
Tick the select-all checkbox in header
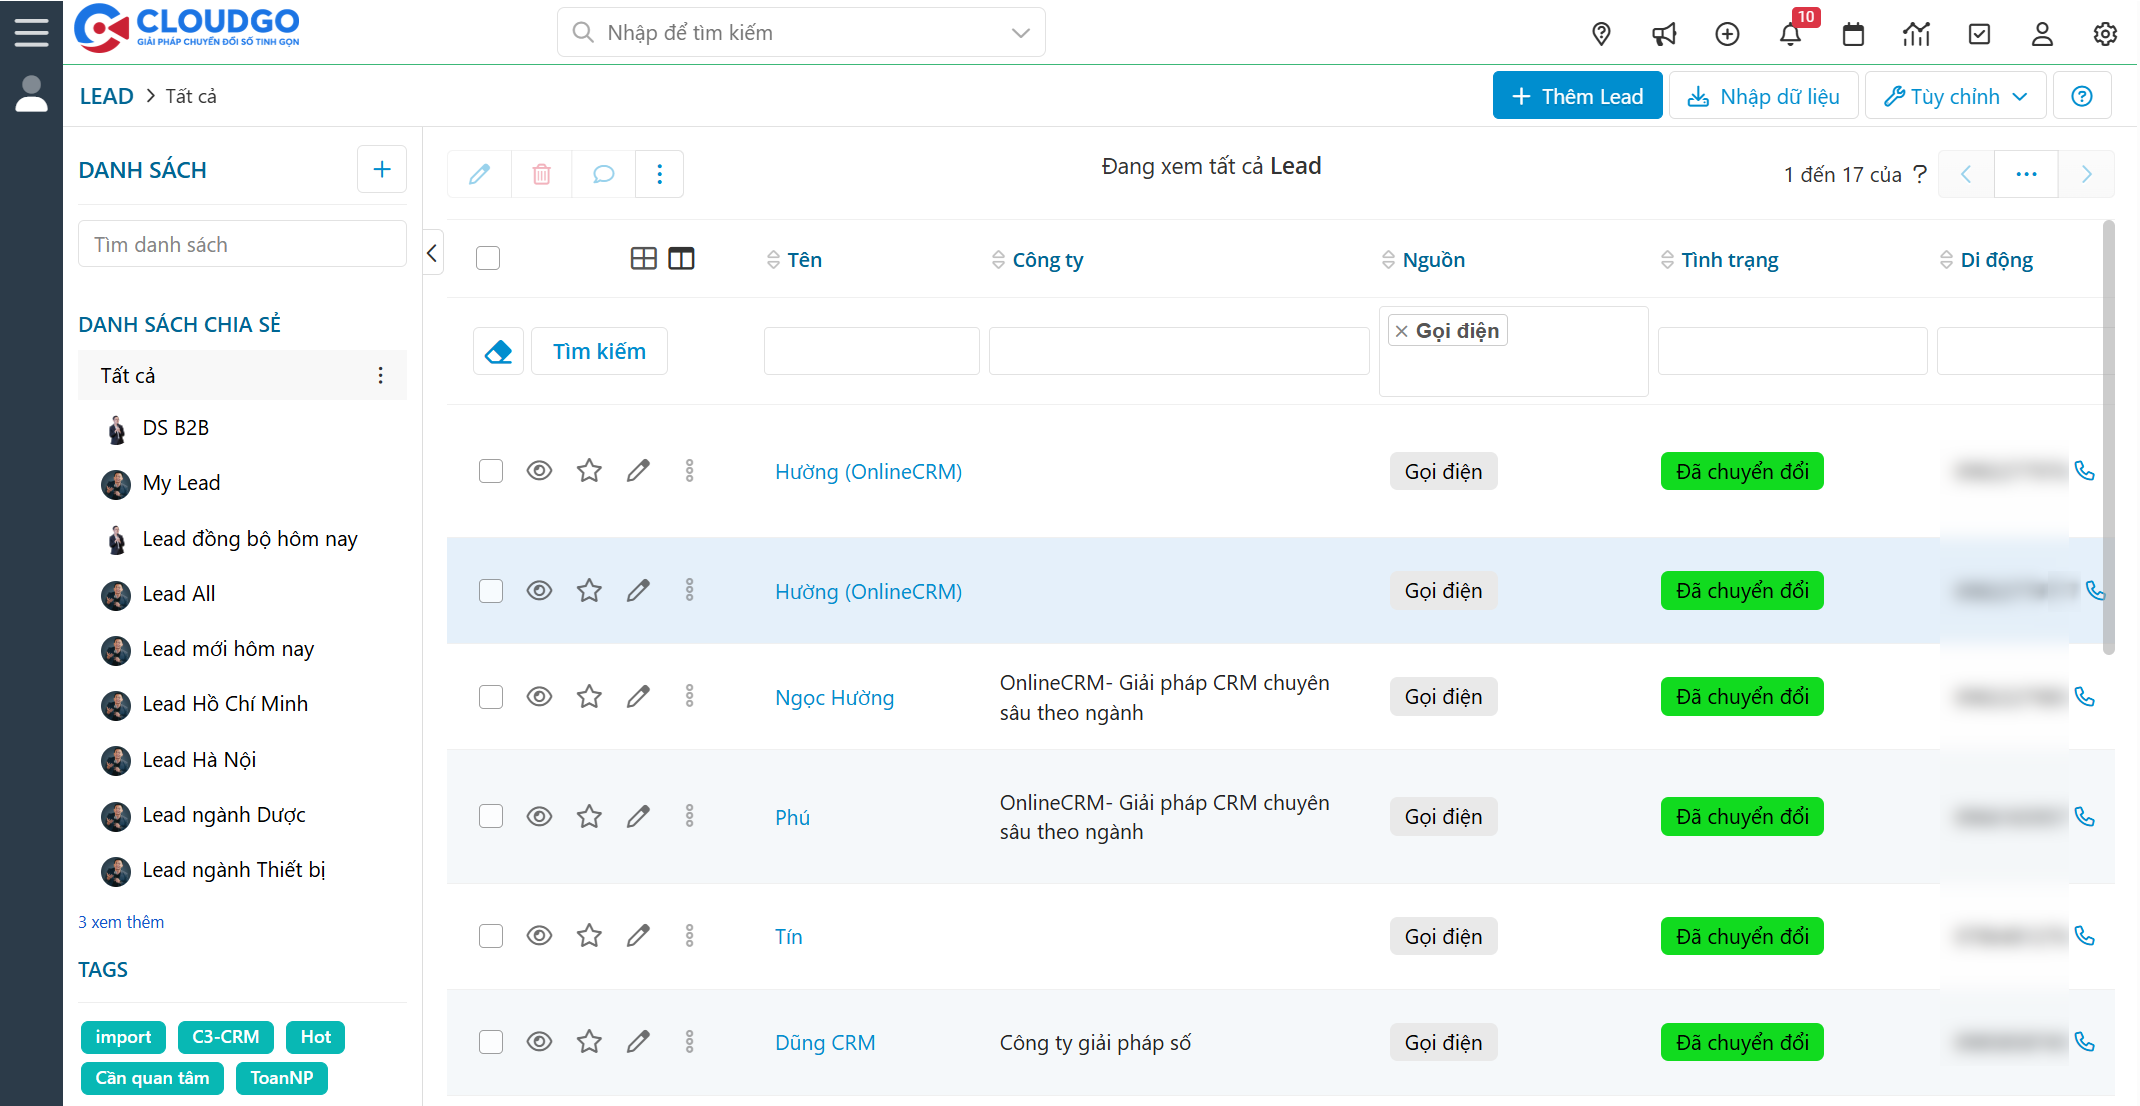pyautogui.click(x=488, y=259)
